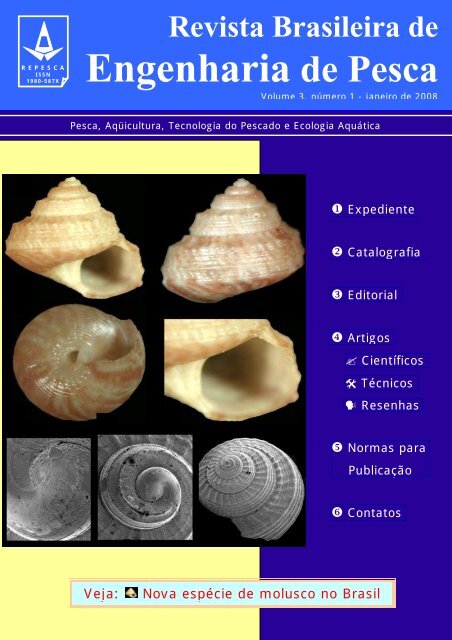Image resolution: width=452 pixels, height=640 pixels.
Task: Click the number 5 bullet beside Normas
Action: pos(337,447)
